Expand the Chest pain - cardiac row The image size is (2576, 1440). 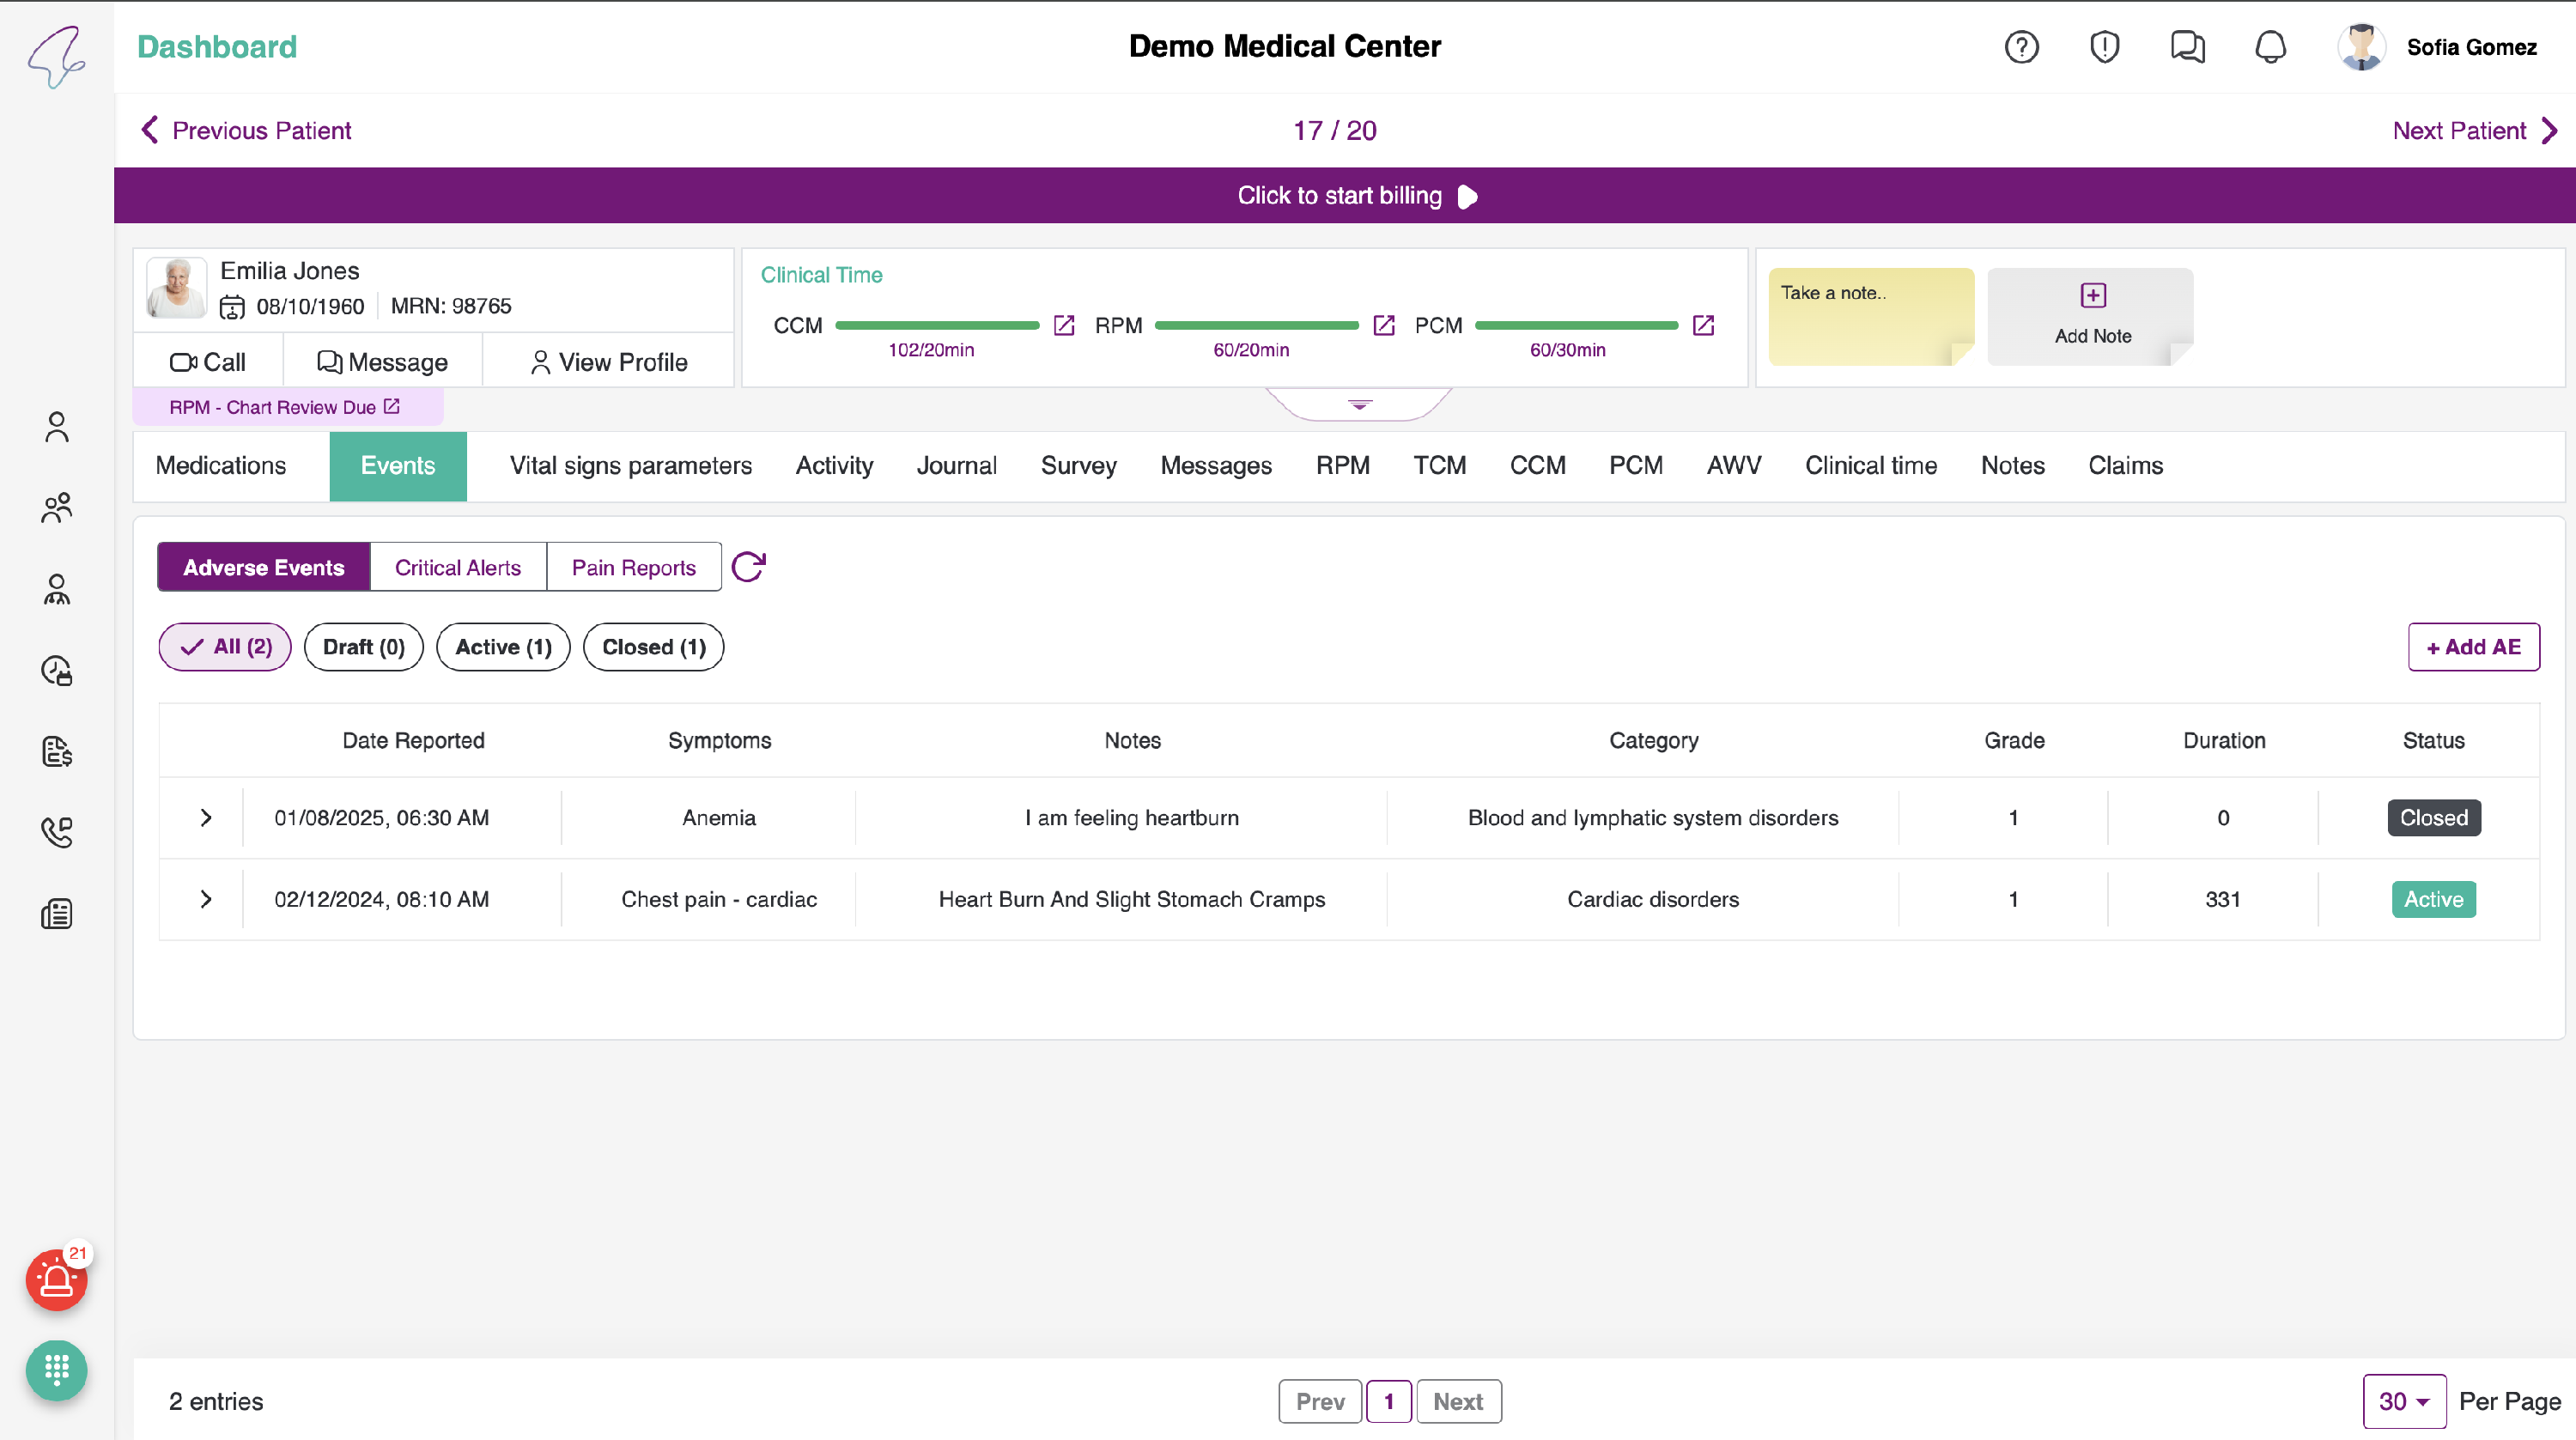tap(206, 899)
